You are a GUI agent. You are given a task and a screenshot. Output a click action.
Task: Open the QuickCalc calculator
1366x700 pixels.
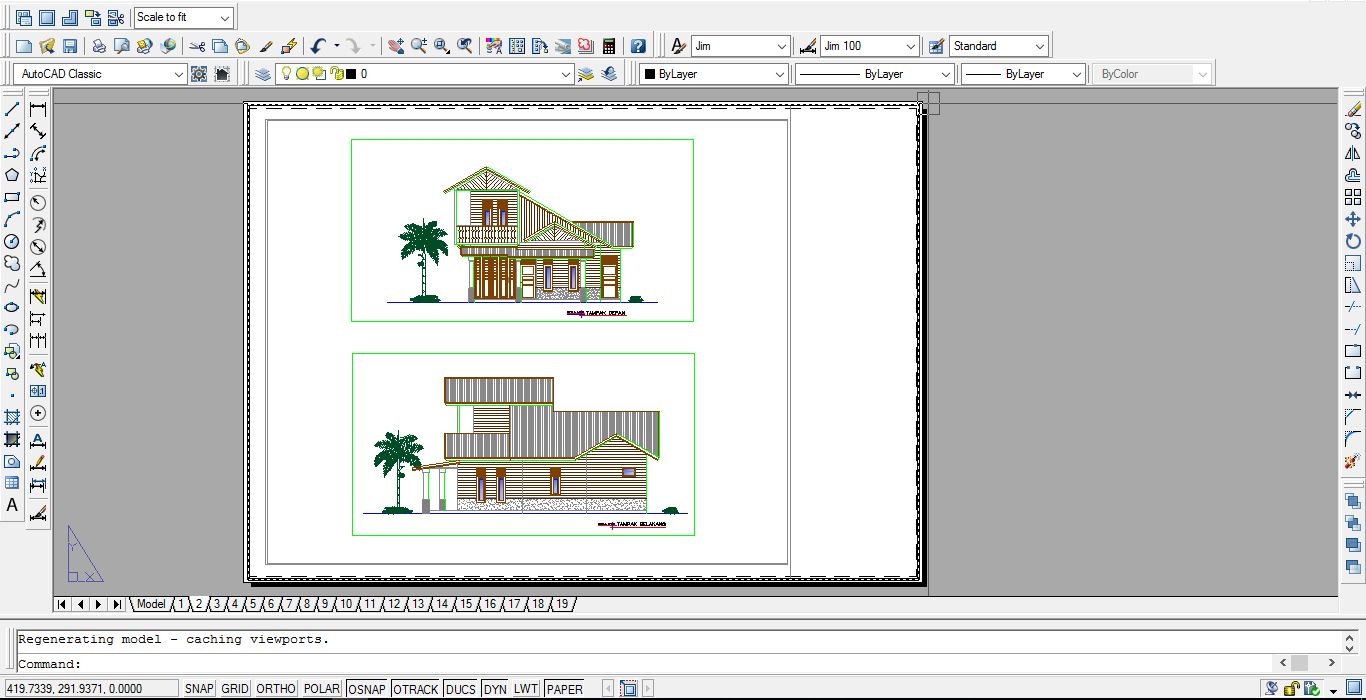pyautogui.click(x=608, y=46)
